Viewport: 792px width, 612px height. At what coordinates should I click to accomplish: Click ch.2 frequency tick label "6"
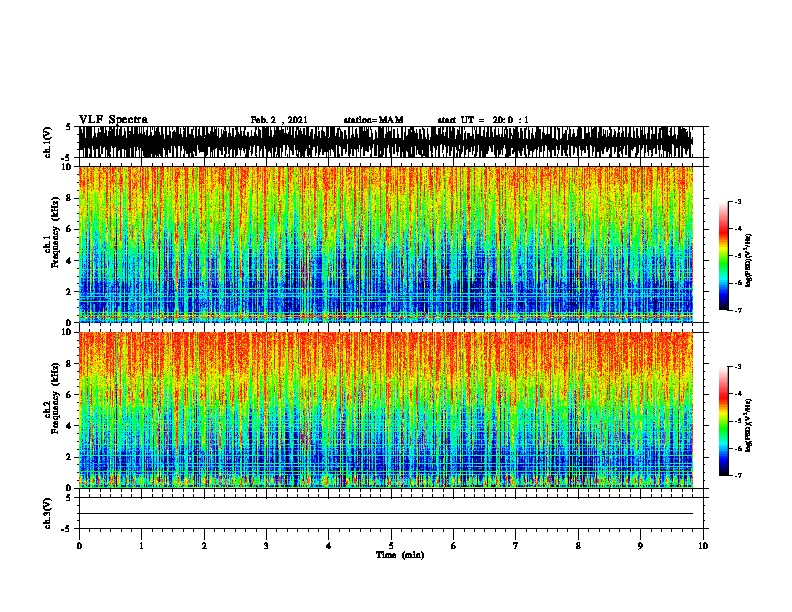pyautogui.click(x=69, y=394)
